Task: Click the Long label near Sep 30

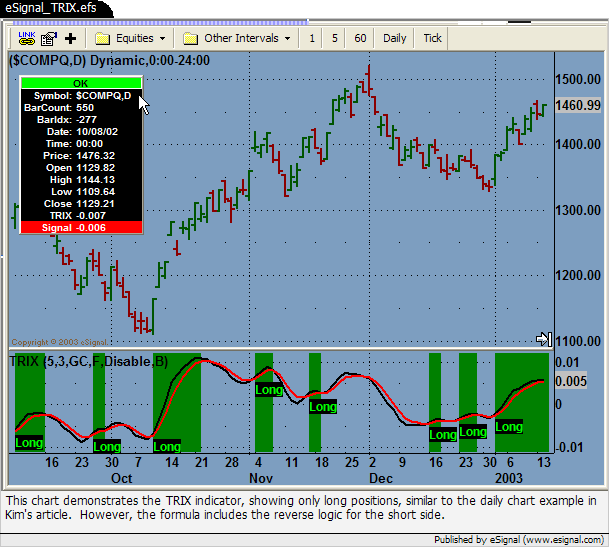Action: (107, 447)
